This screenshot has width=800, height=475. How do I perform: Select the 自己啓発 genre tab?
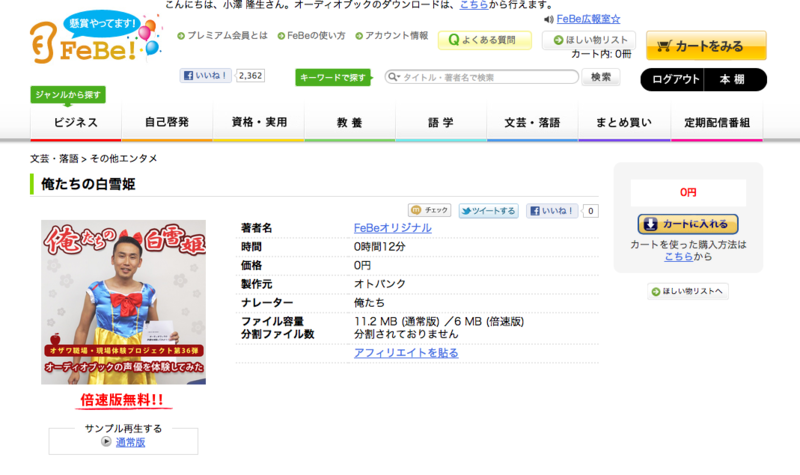[x=167, y=122]
